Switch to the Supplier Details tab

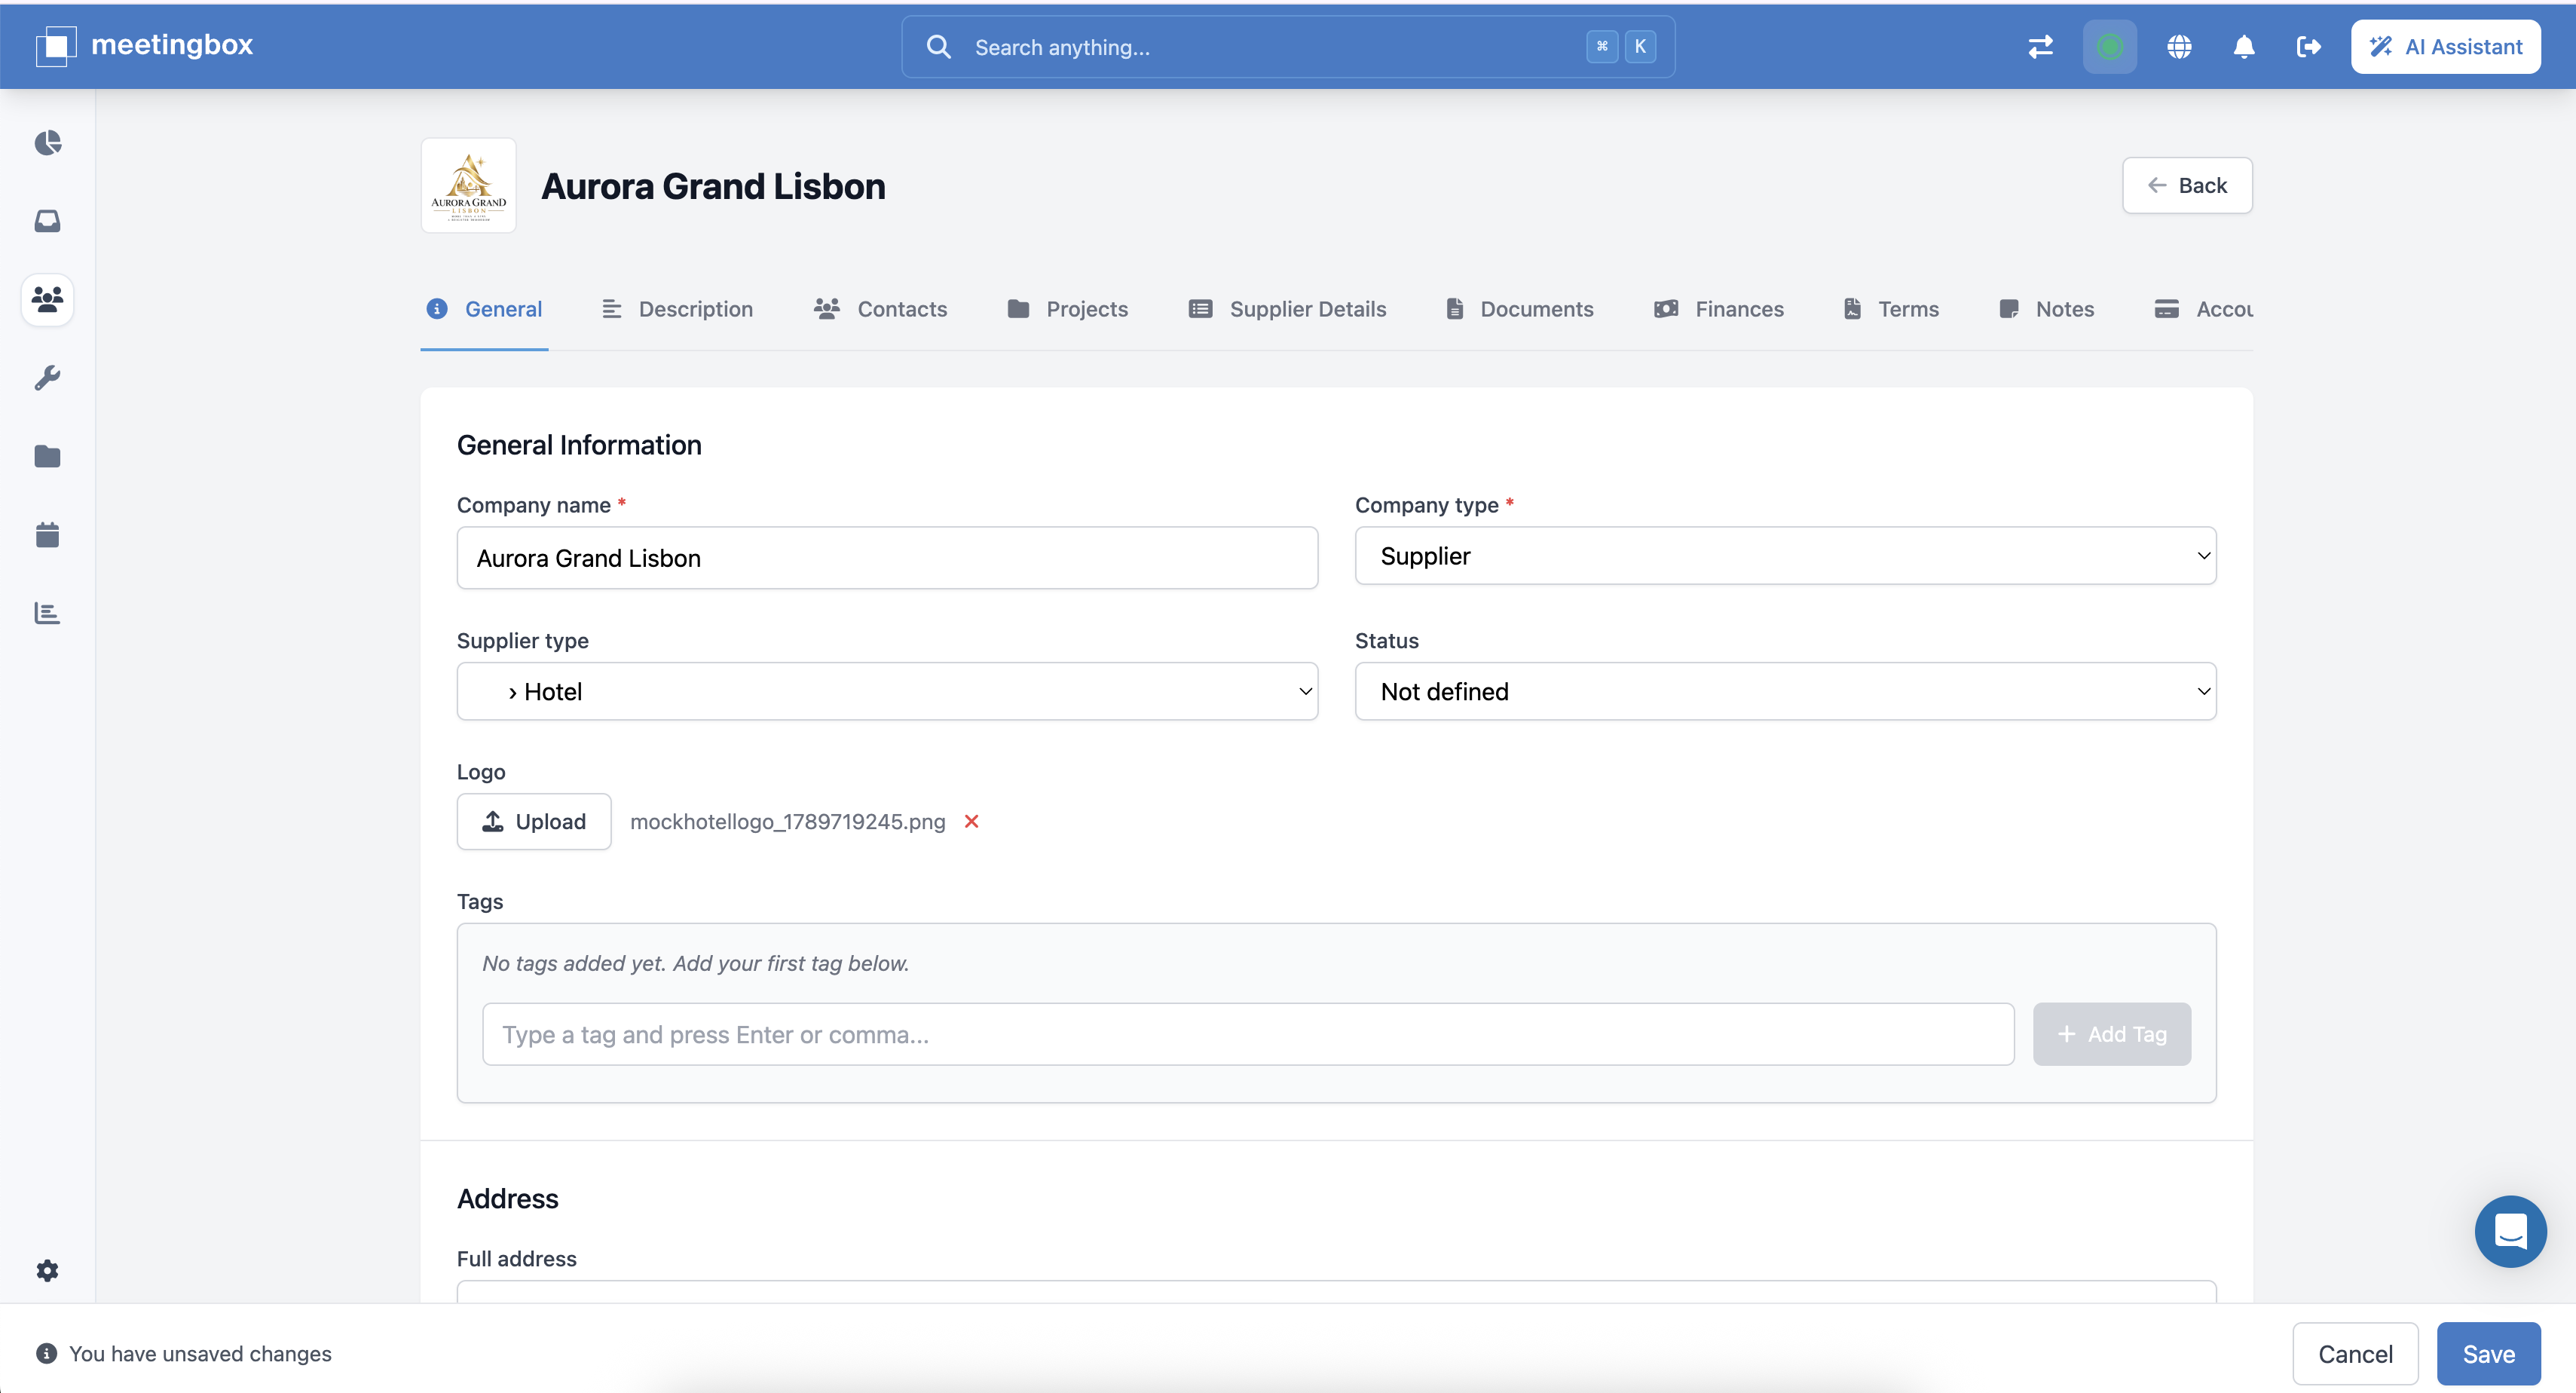(1287, 309)
